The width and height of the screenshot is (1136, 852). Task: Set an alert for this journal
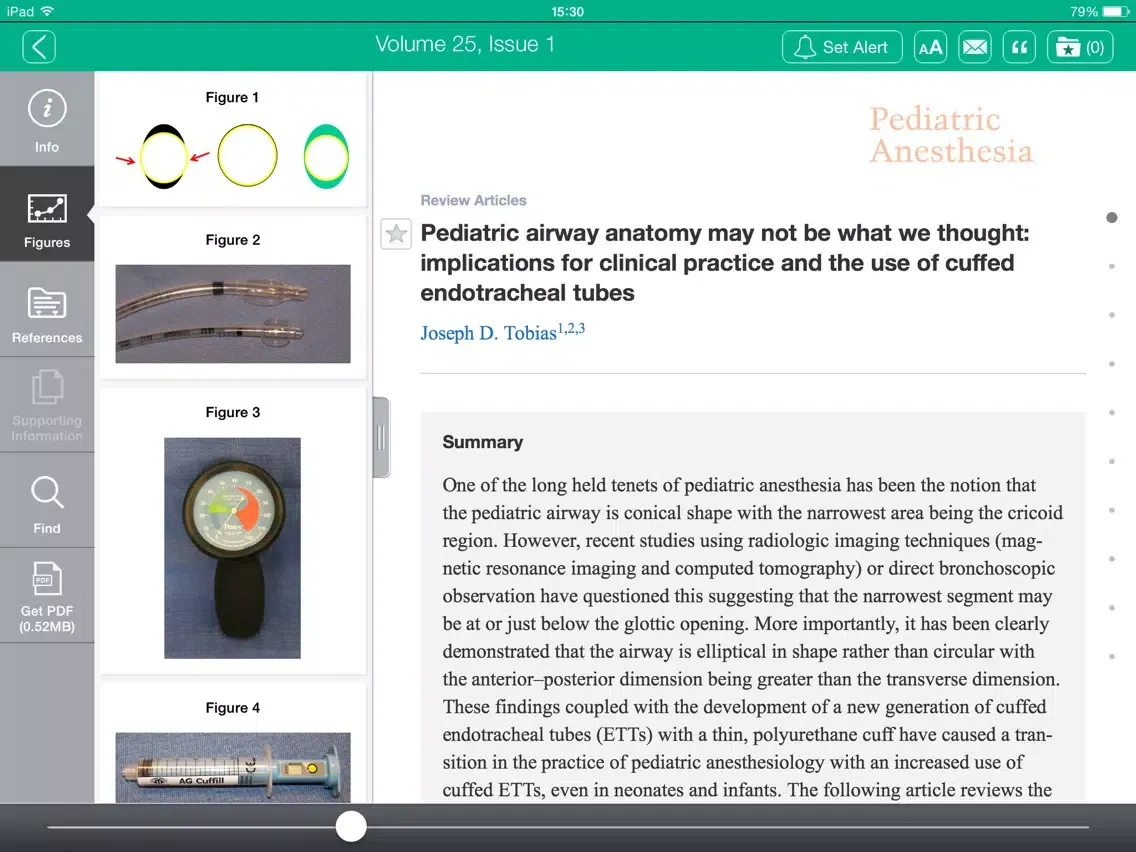pos(841,47)
